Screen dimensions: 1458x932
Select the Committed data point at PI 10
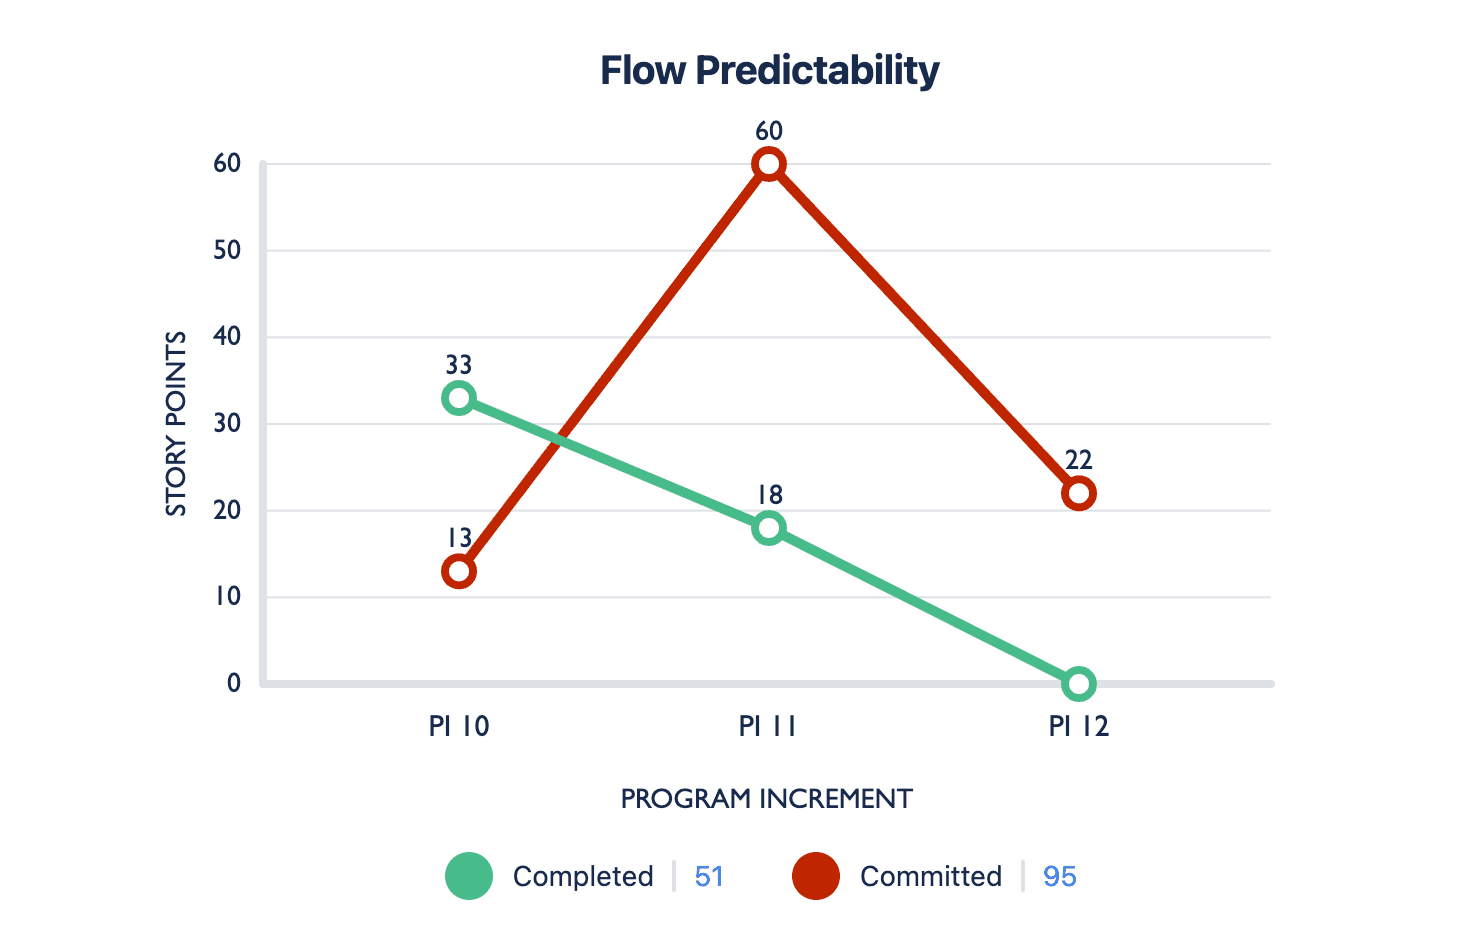click(459, 572)
